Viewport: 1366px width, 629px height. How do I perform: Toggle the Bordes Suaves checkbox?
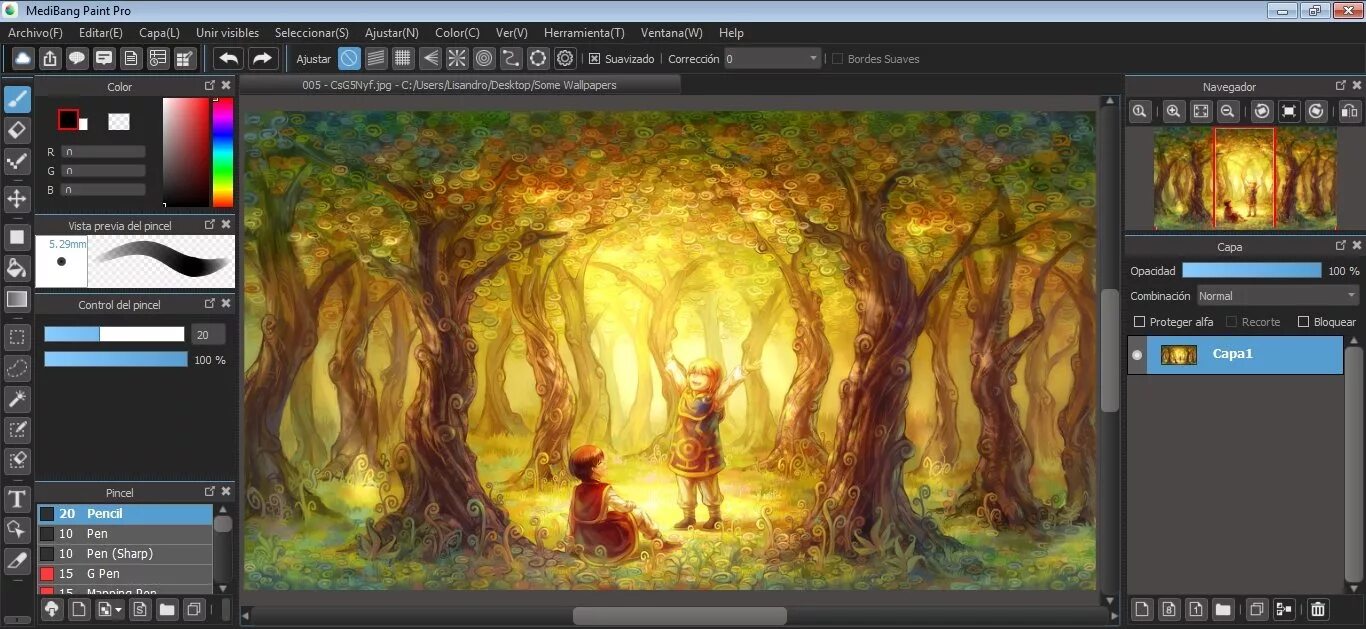[837, 59]
